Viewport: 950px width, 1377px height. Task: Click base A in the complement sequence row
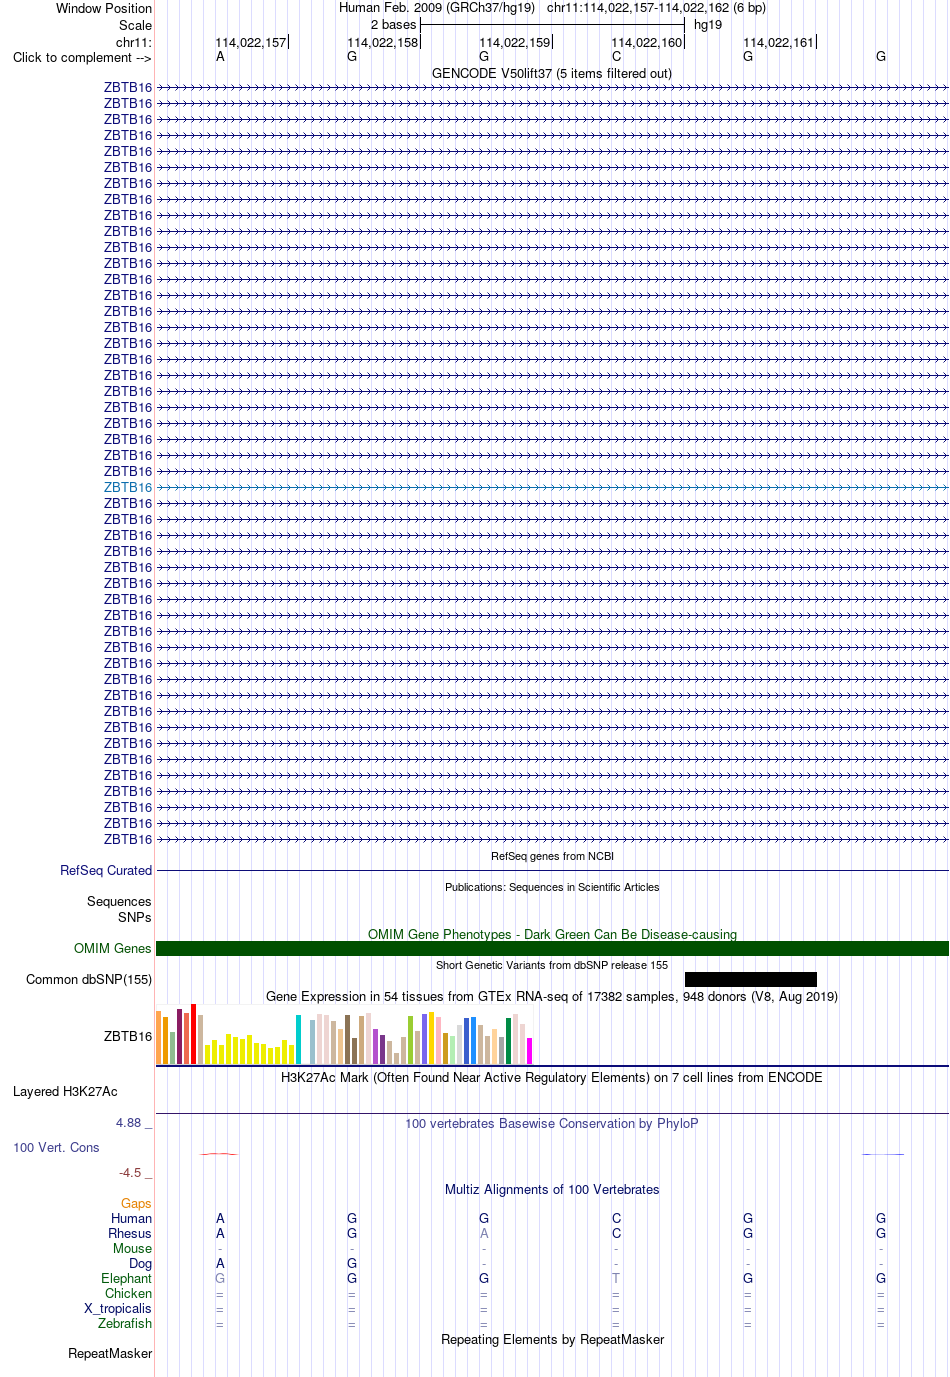(220, 56)
